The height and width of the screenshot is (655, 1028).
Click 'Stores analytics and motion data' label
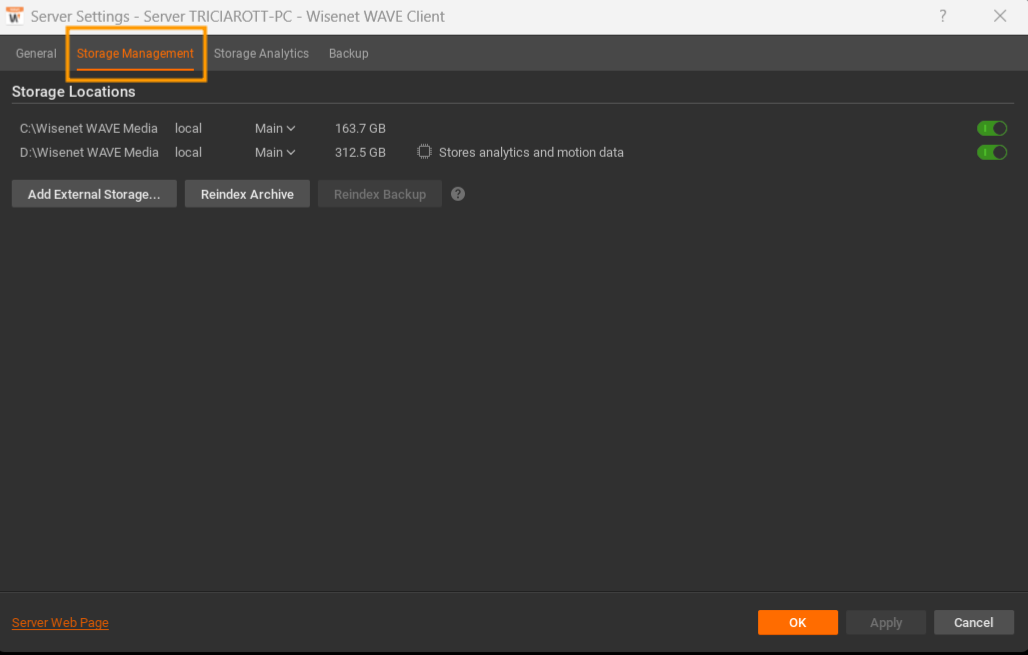pyautogui.click(x=531, y=152)
